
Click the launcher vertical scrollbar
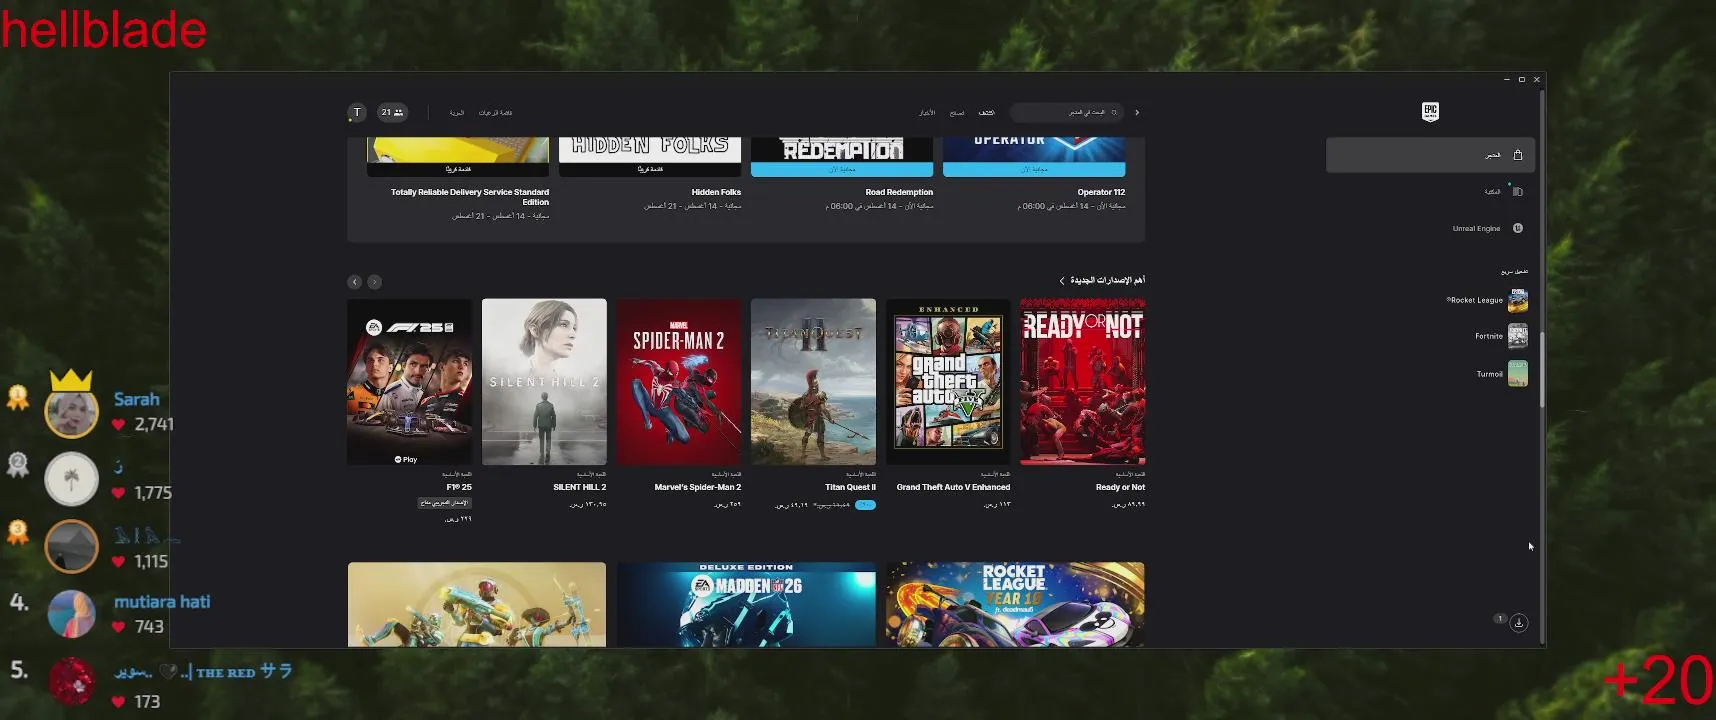[x=1542, y=370]
